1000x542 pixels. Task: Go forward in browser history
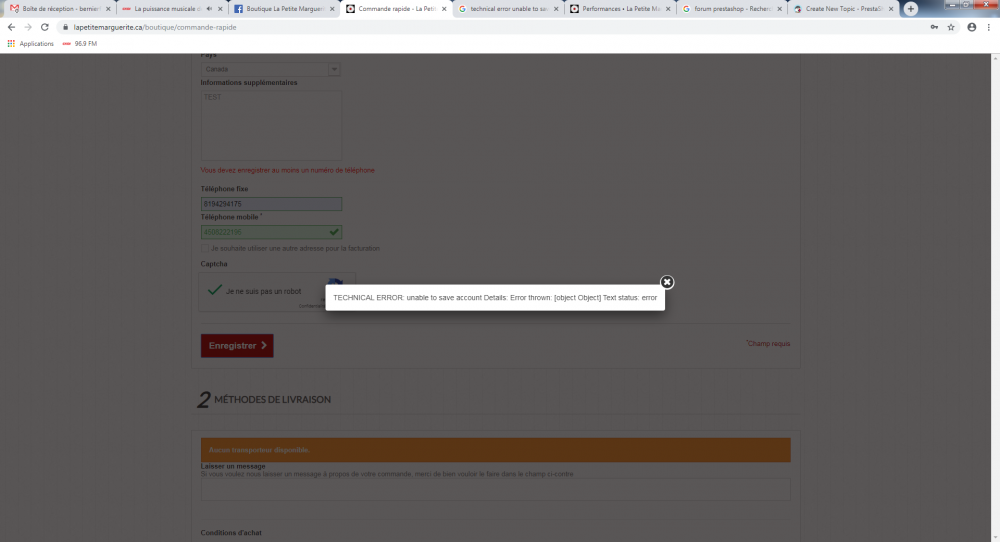click(x=28, y=27)
